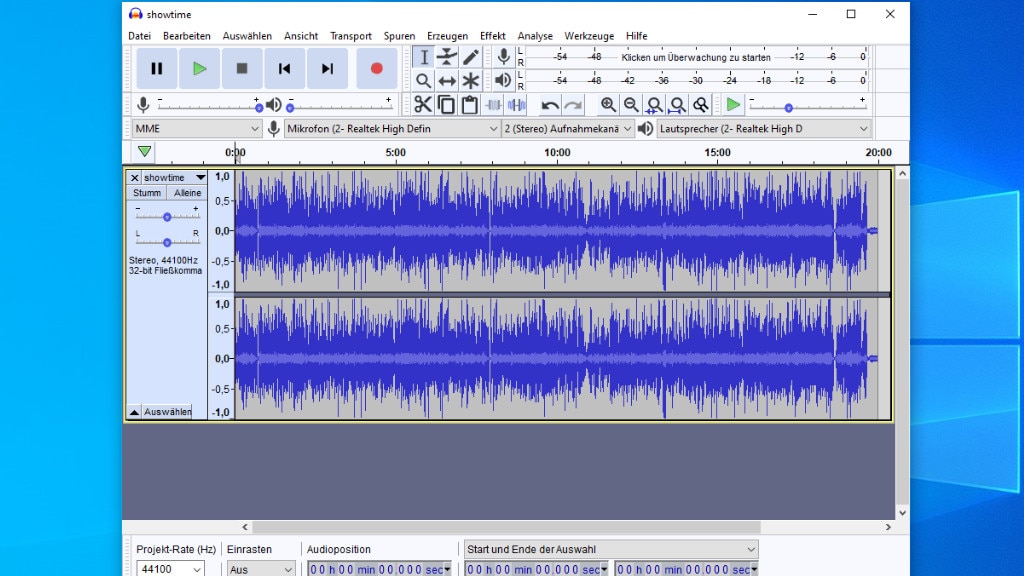
Task: Skip to the start of the track
Action: point(285,69)
